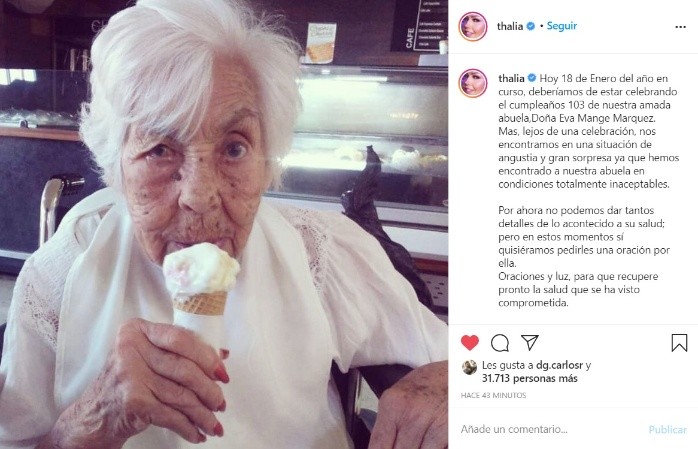This screenshot has height=449, width=698.
Task: View the 31.713 personas más likes list
Action: point(529,379)
